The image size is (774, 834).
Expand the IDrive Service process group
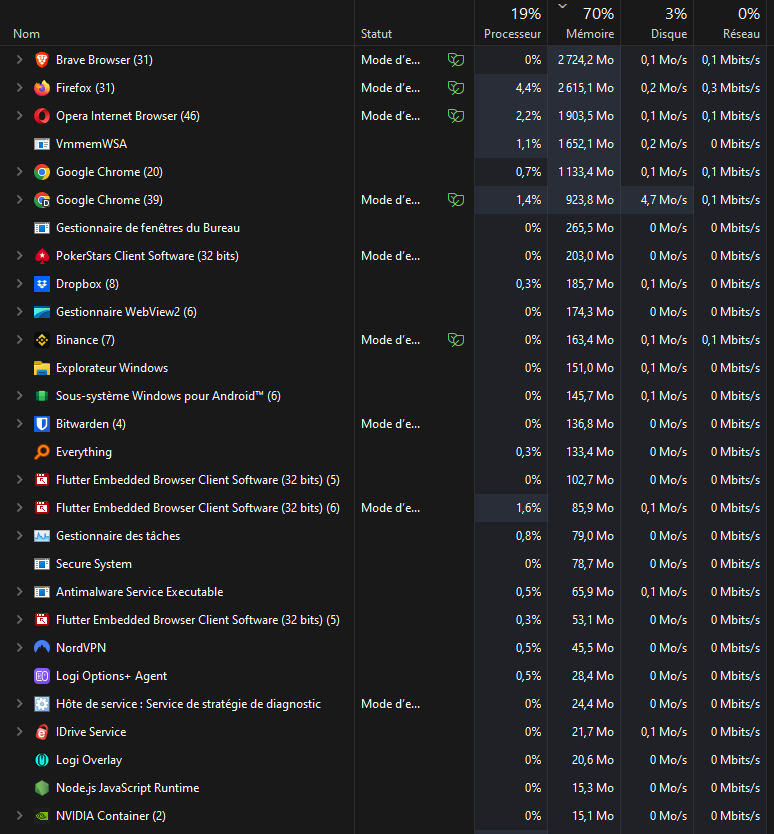tap(20, 732)
